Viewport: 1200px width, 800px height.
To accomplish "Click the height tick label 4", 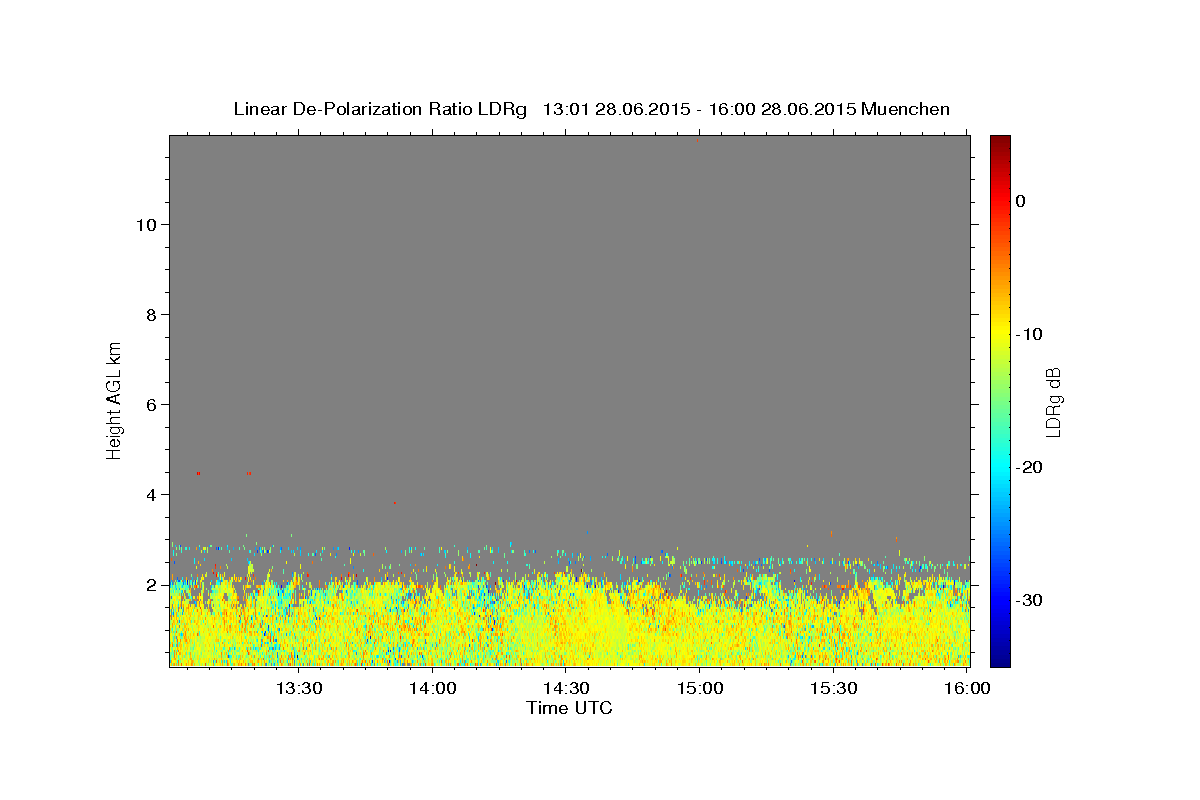I will pos(152,495).
